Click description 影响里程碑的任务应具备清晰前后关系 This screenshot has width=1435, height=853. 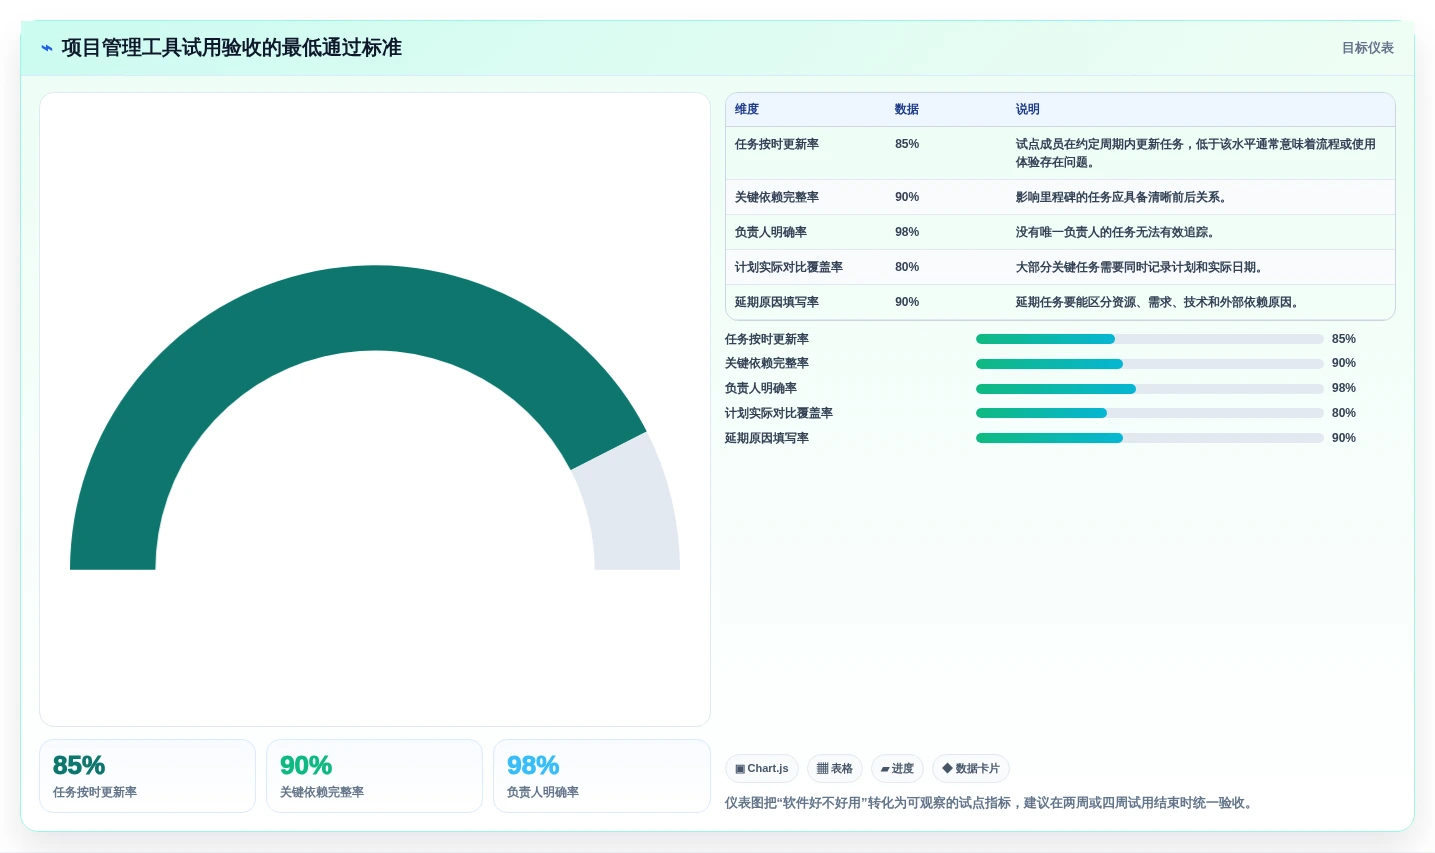pos(1121,197)
